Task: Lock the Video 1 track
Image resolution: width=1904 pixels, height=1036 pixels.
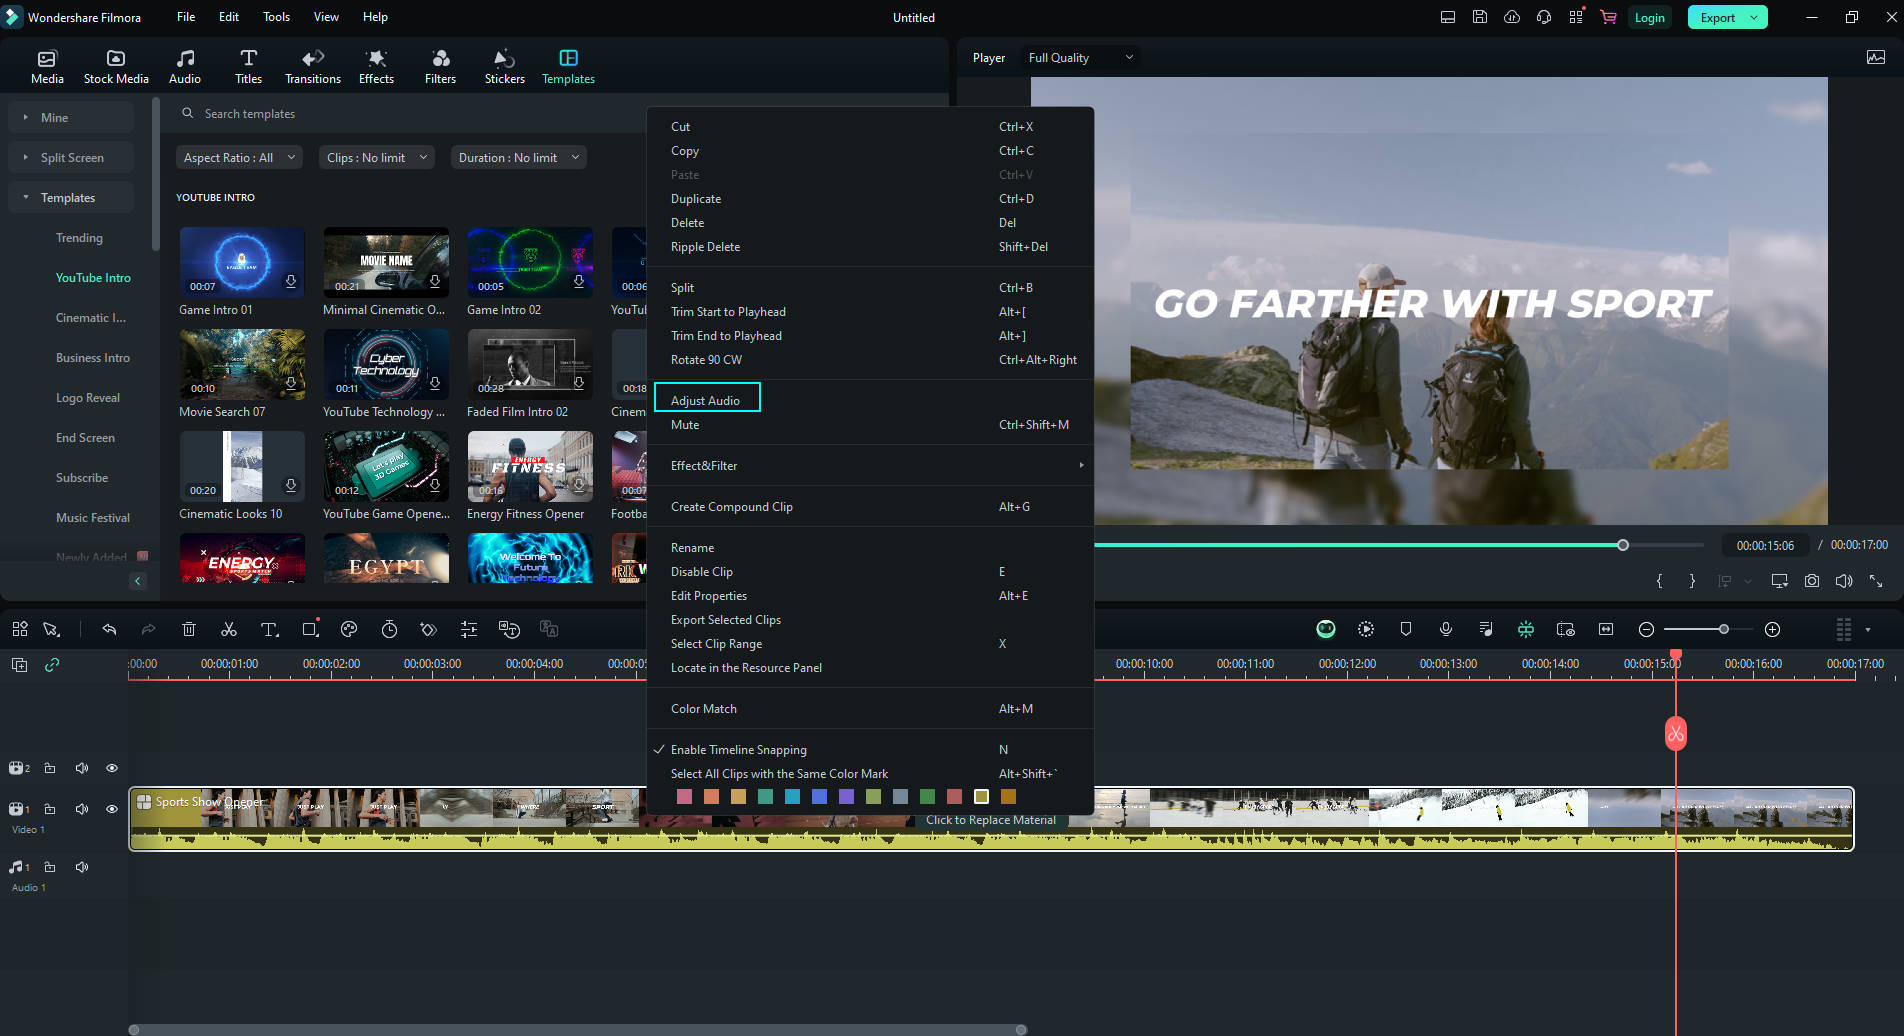Action: tap(50, 809)
